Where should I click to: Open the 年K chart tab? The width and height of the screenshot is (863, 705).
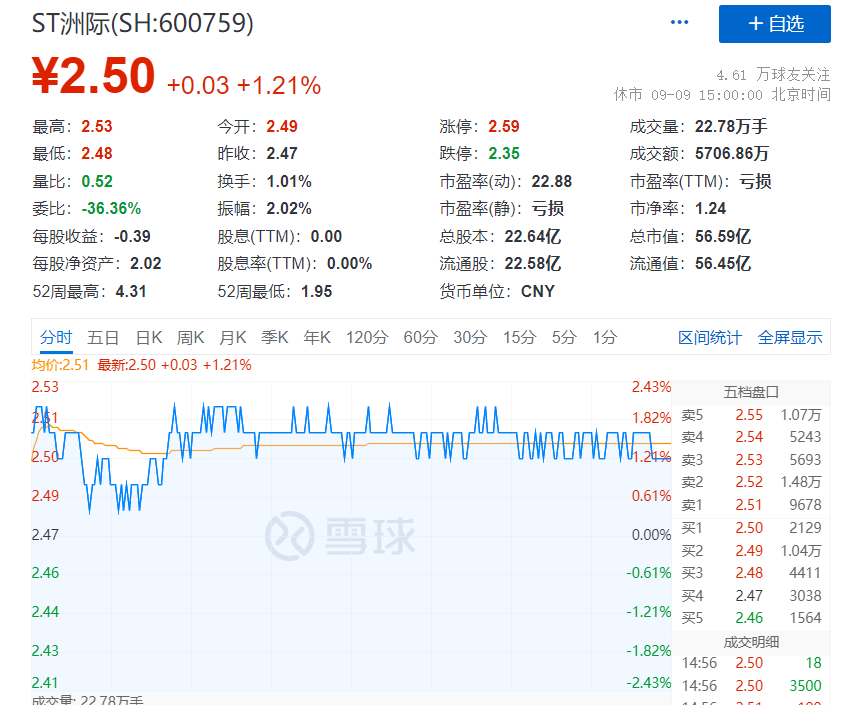click(318, 338)
